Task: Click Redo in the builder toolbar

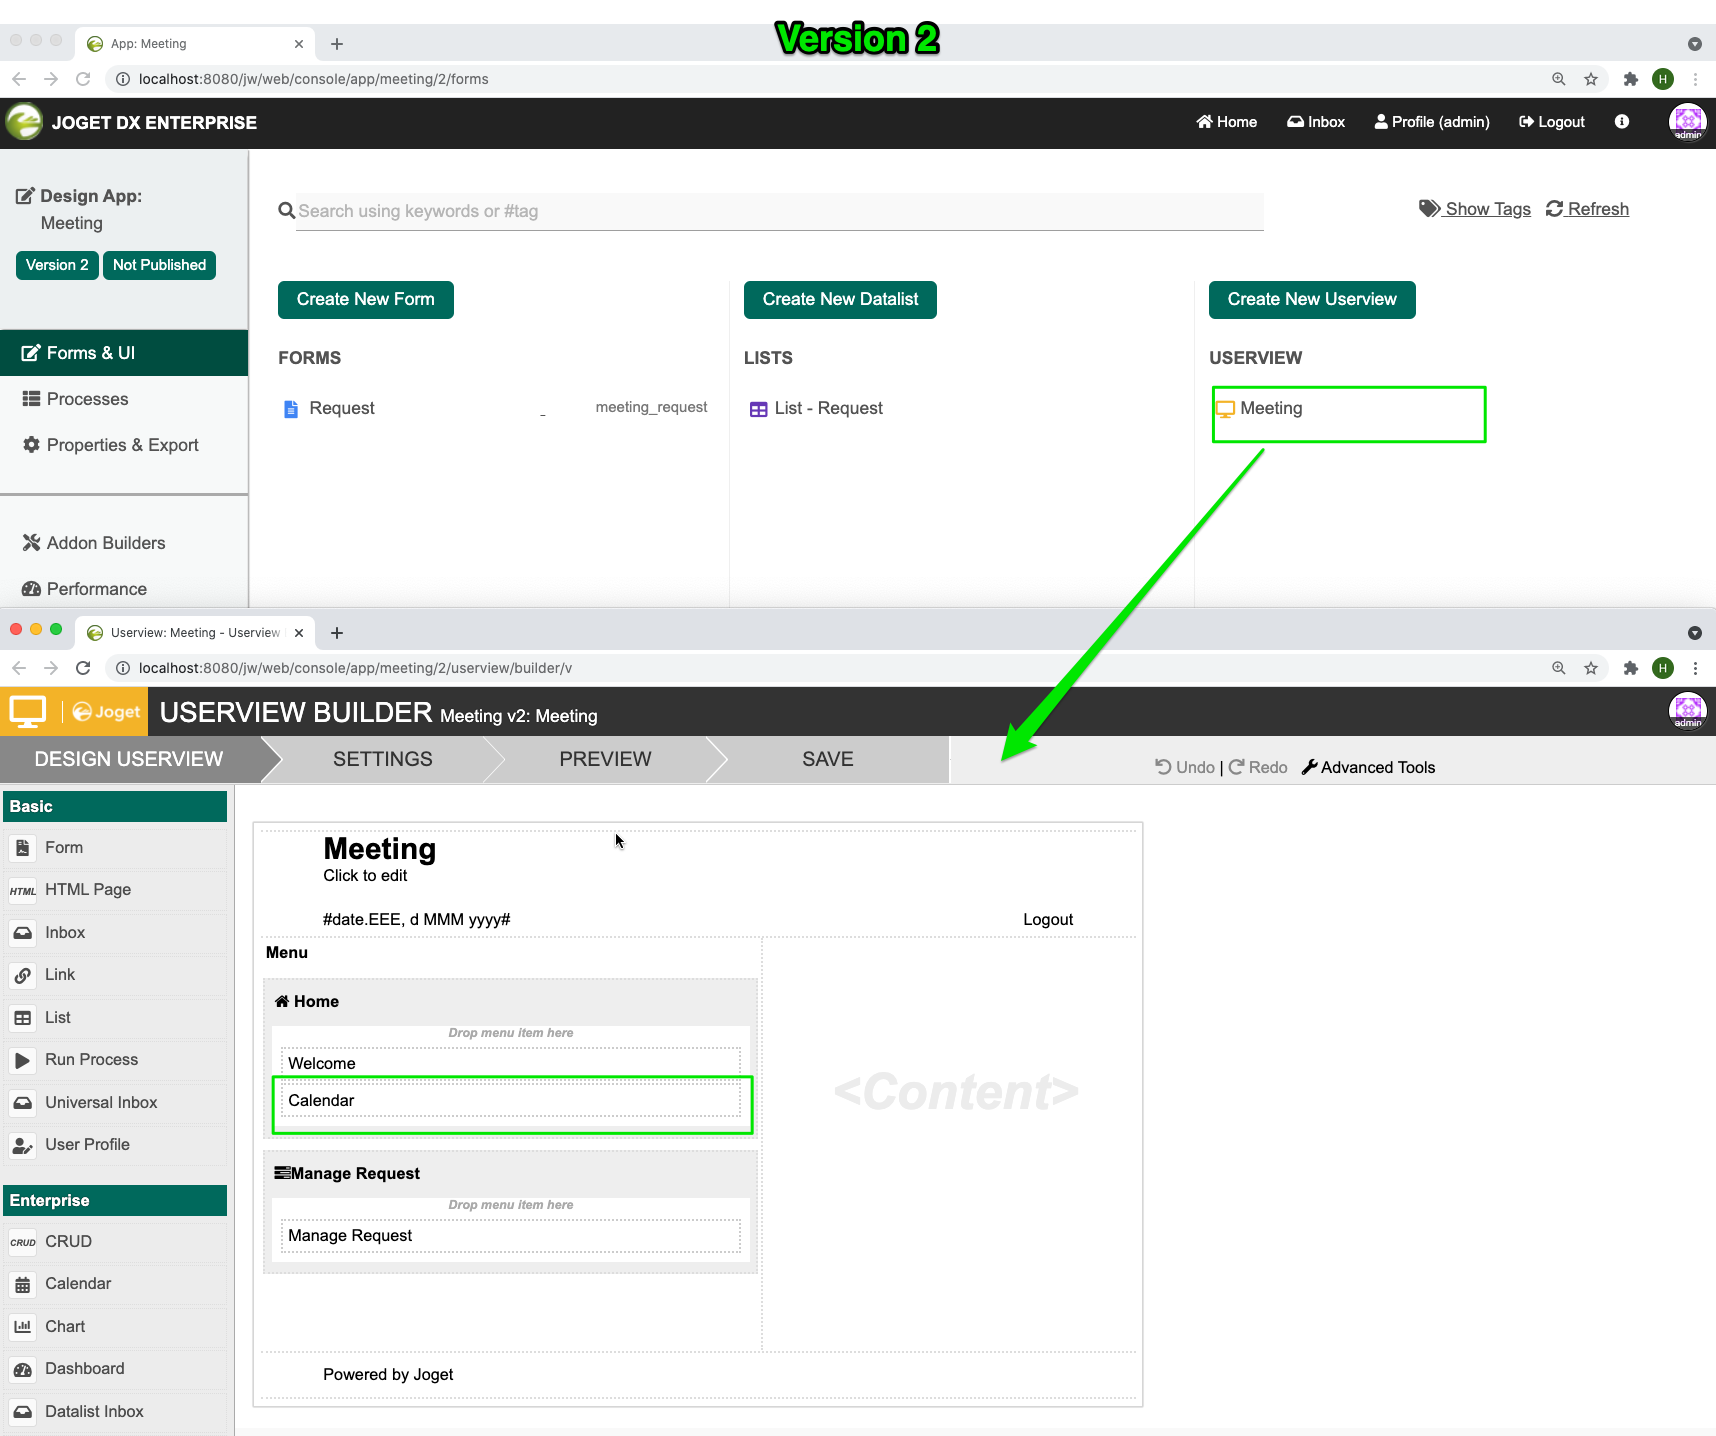Action: point(1258,767)
